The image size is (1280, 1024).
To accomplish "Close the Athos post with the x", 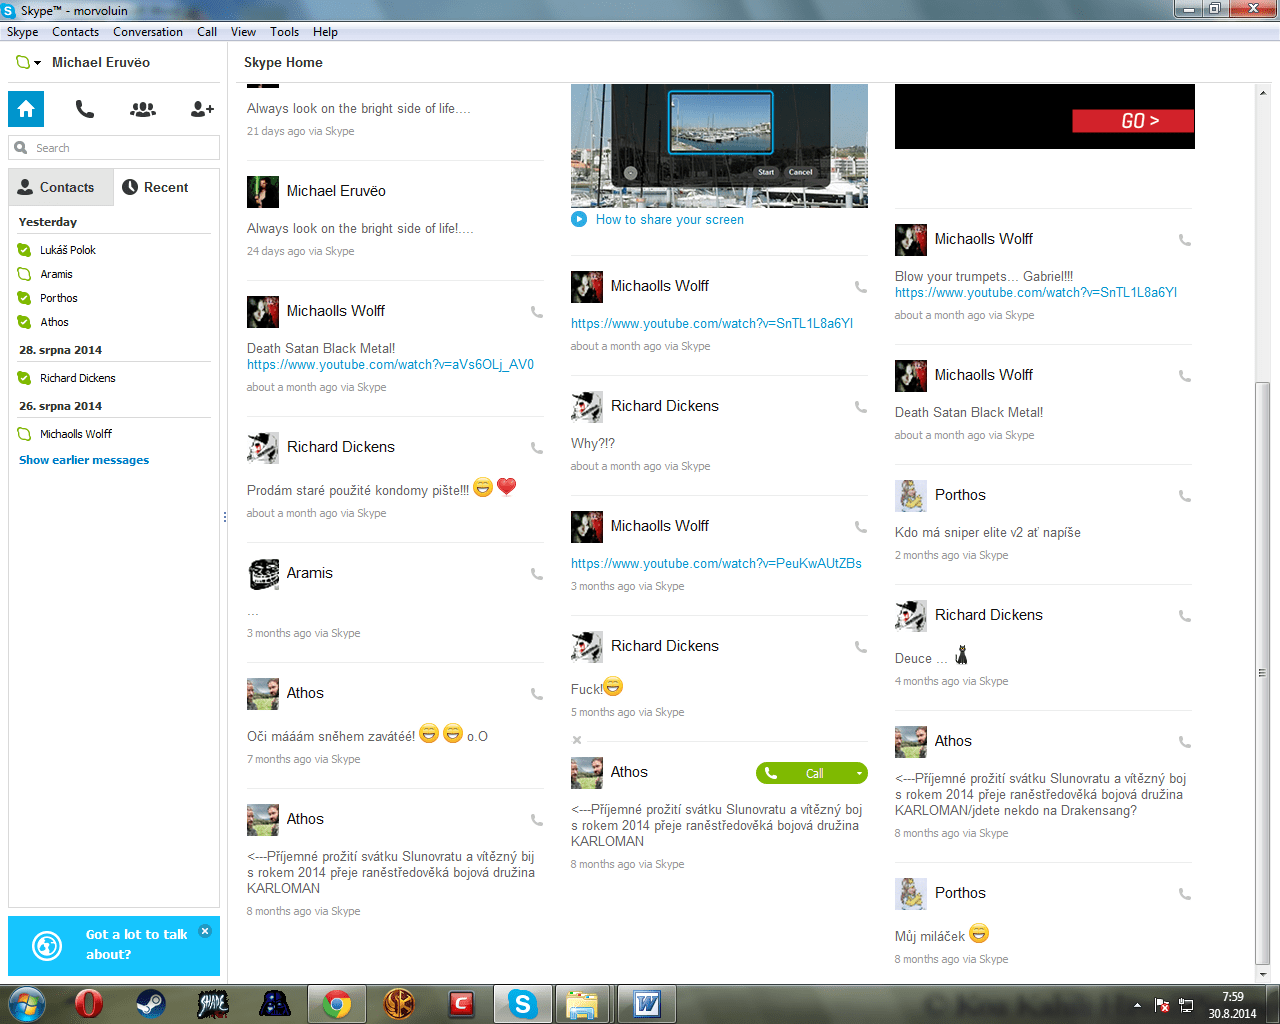I will coord(577,740).
